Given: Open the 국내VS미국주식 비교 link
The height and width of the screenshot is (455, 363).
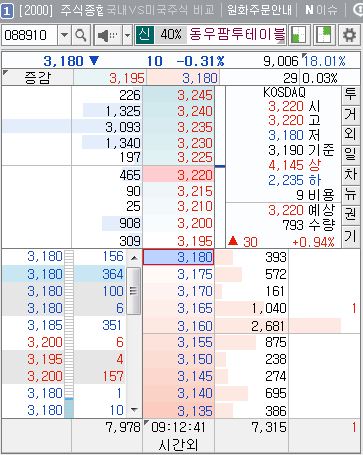Looking at the screenshot, I should coord(161,10).
